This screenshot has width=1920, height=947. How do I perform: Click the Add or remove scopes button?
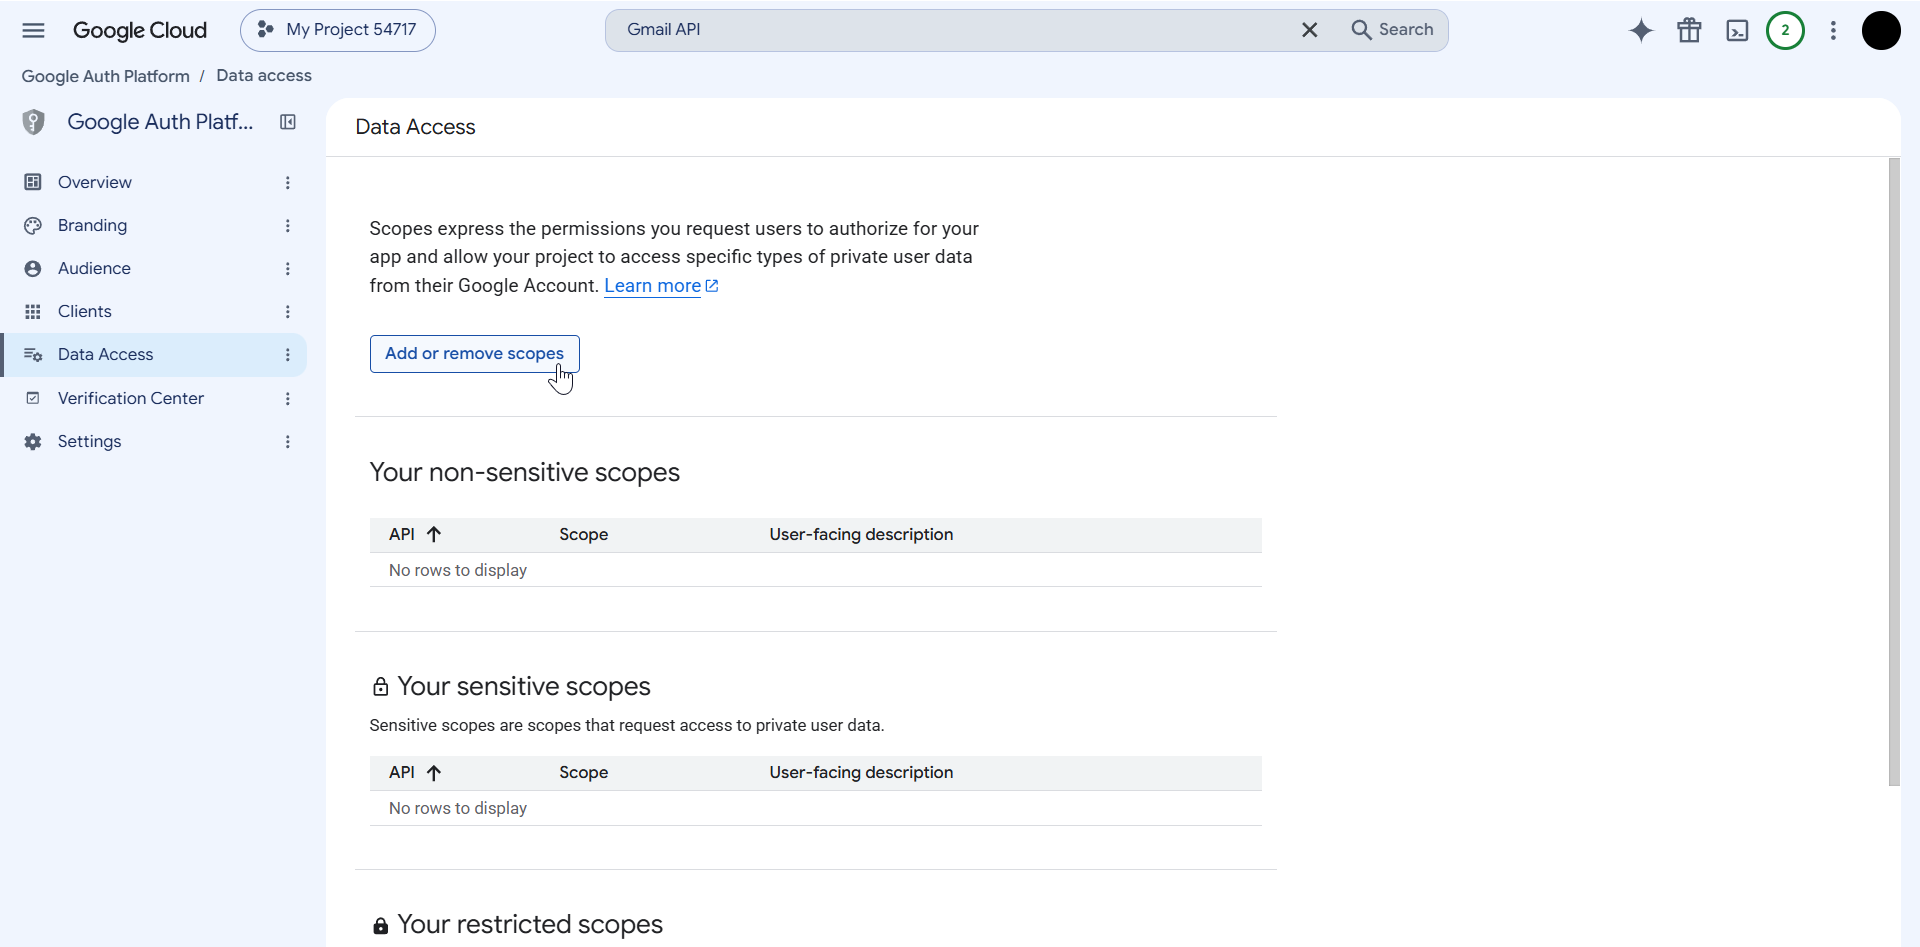474,353
